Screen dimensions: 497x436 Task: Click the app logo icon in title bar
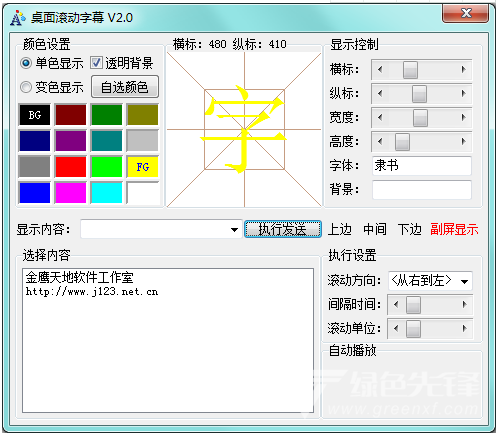(17, 18)
